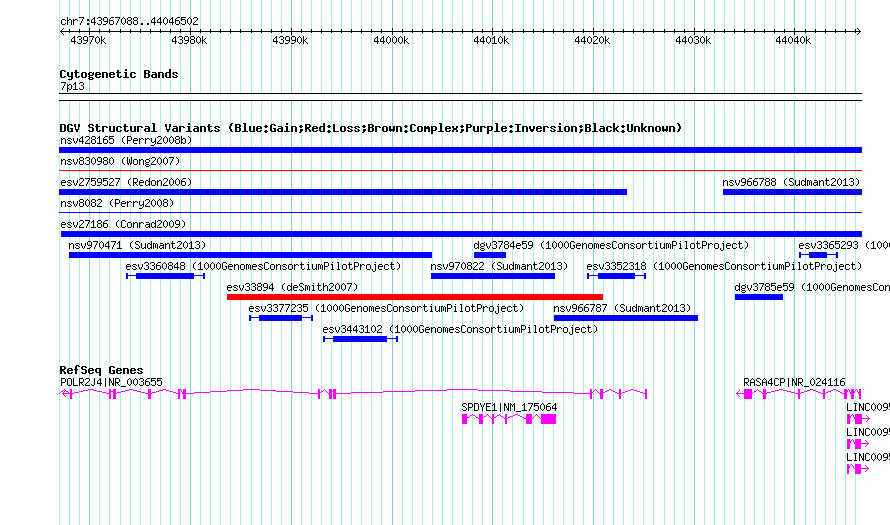Select the thick red esv33894 loss bar

click(415, 297)
